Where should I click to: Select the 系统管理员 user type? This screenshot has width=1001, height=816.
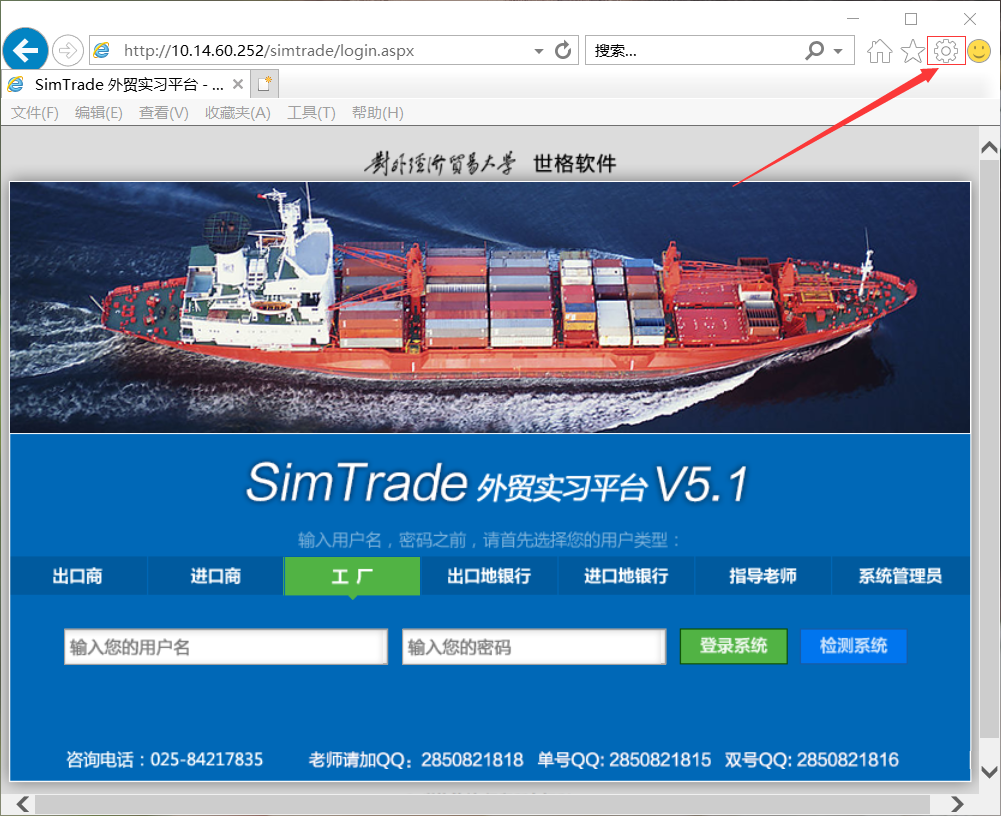click(x=900, y=576)
